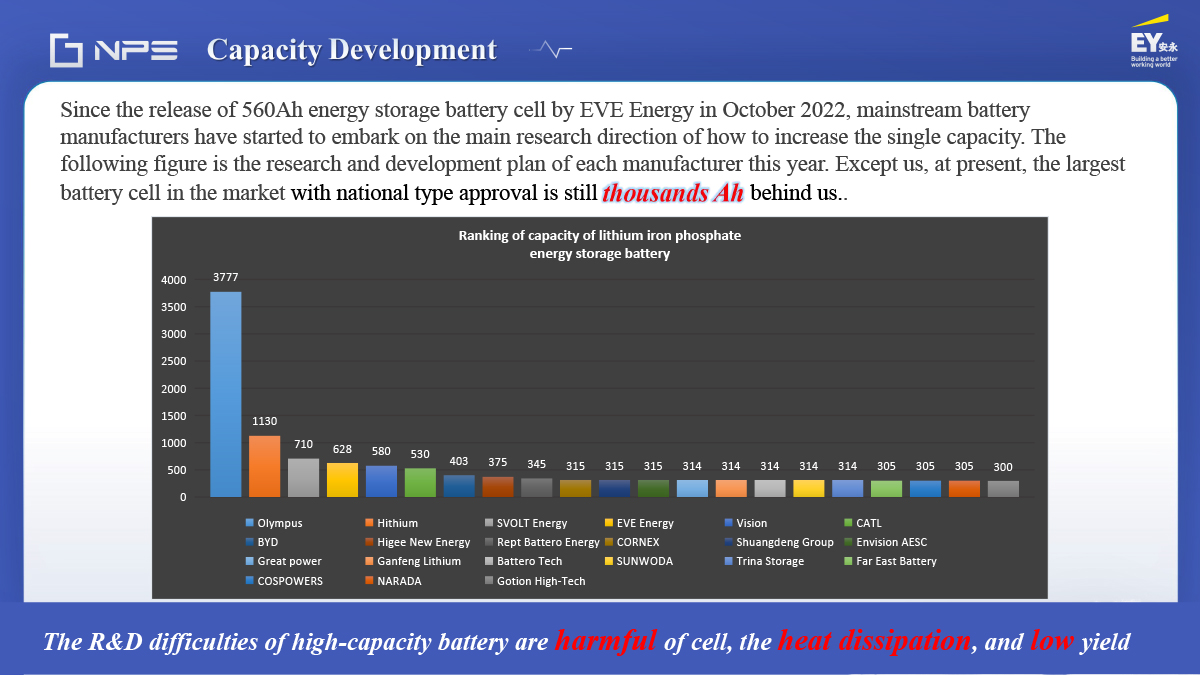Select the CATL legend color marker

848,523
